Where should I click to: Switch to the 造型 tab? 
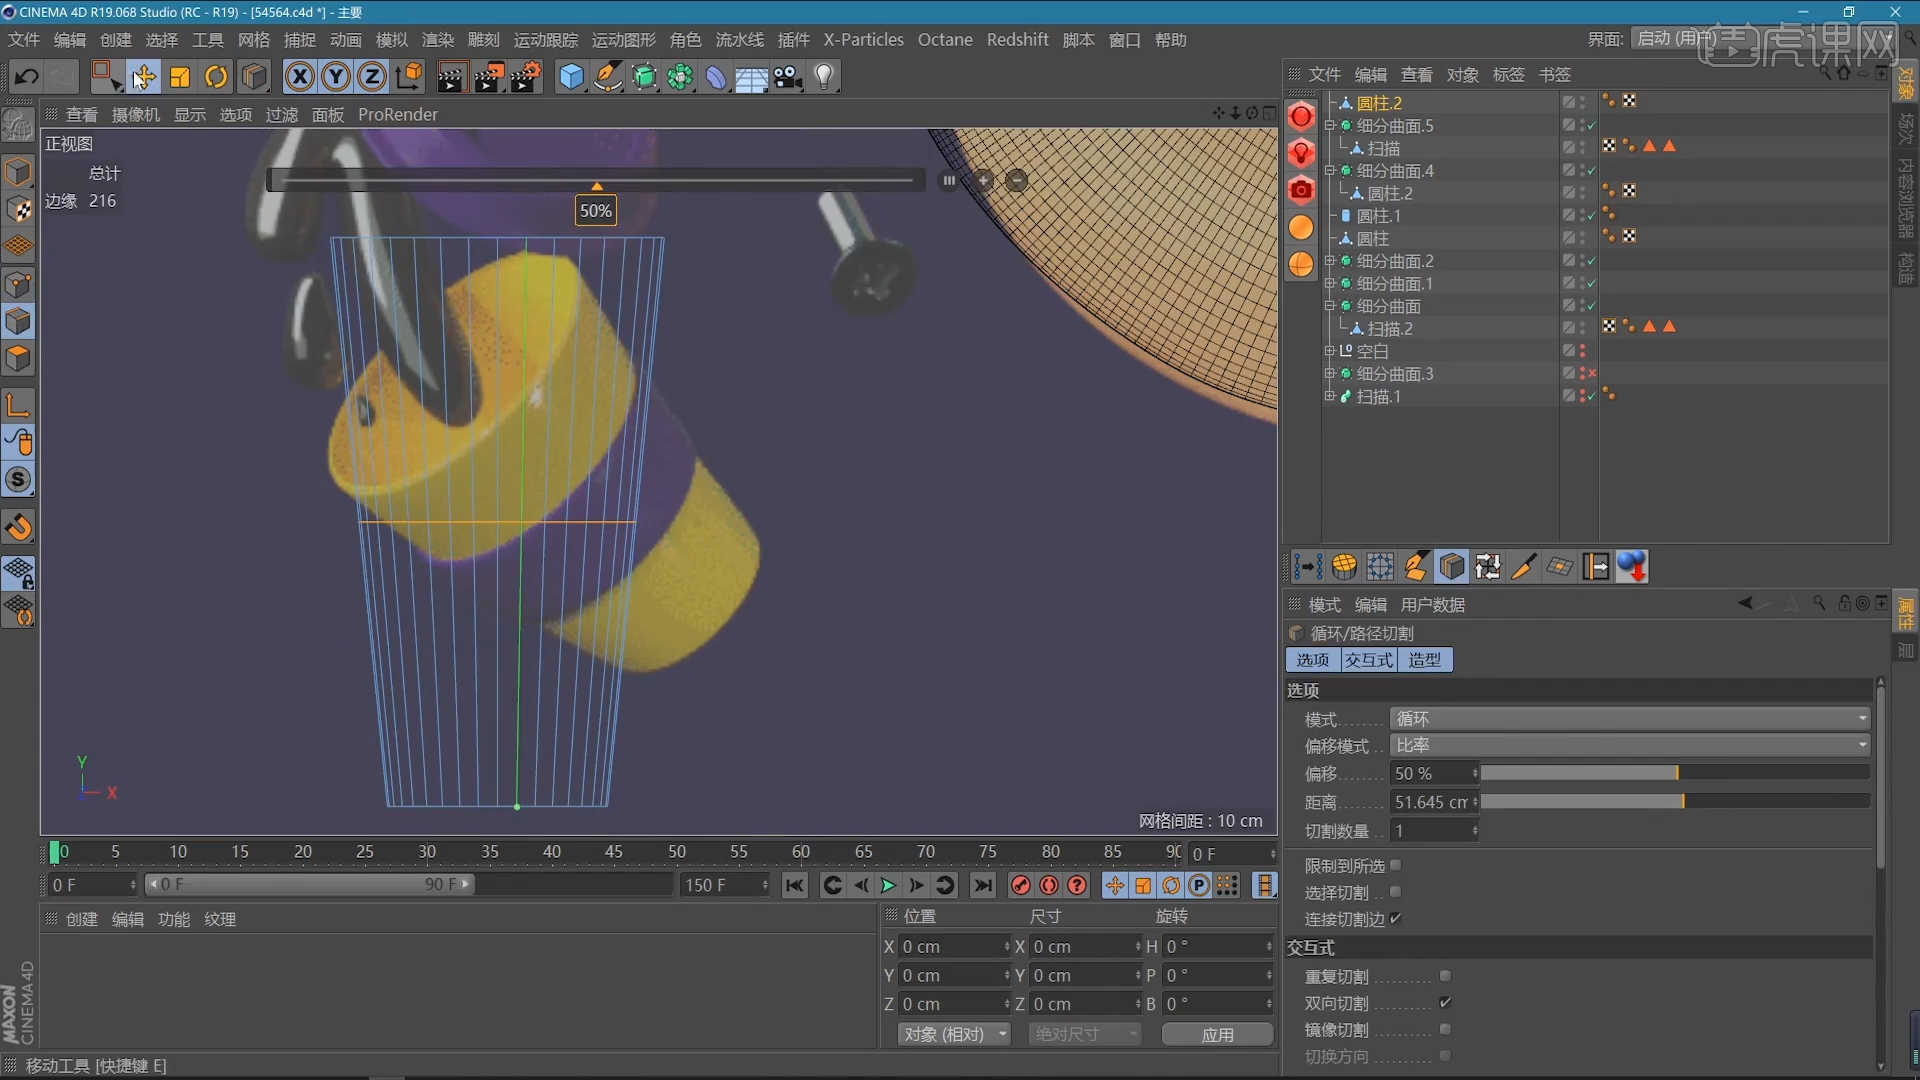pos(1424,660)
